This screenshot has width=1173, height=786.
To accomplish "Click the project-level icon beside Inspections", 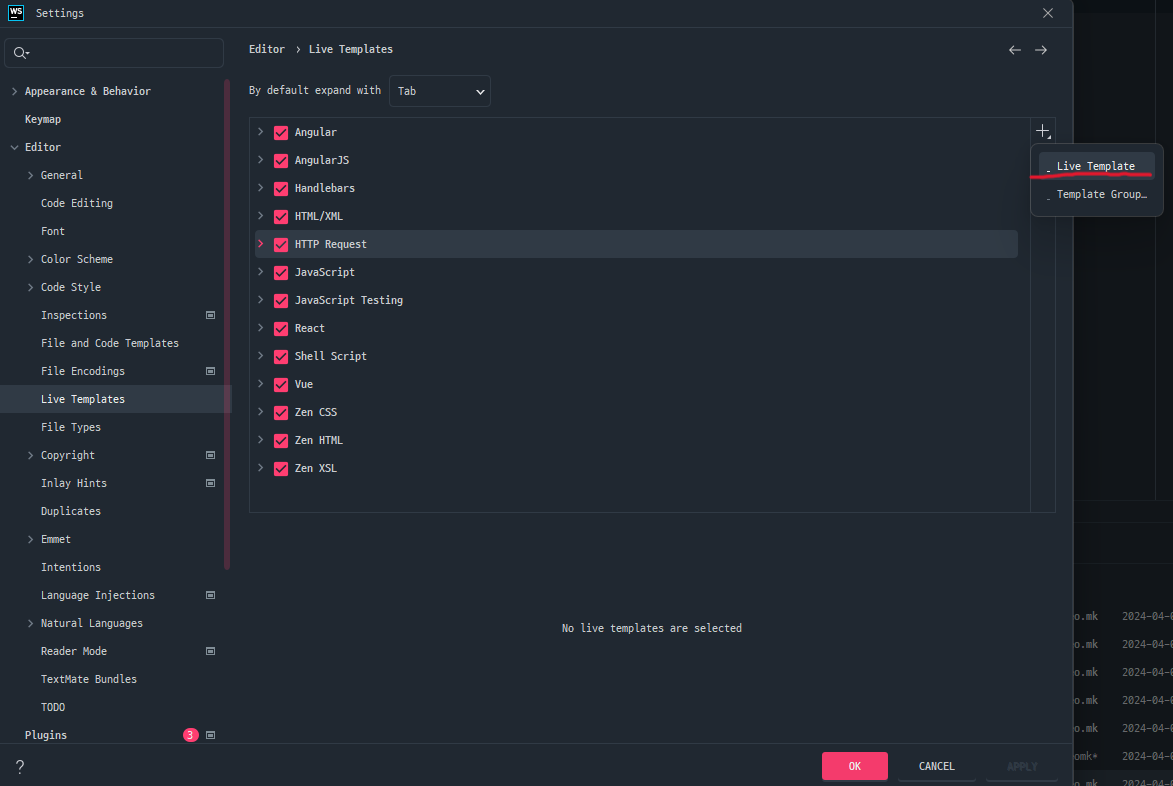I will point(210,315).
